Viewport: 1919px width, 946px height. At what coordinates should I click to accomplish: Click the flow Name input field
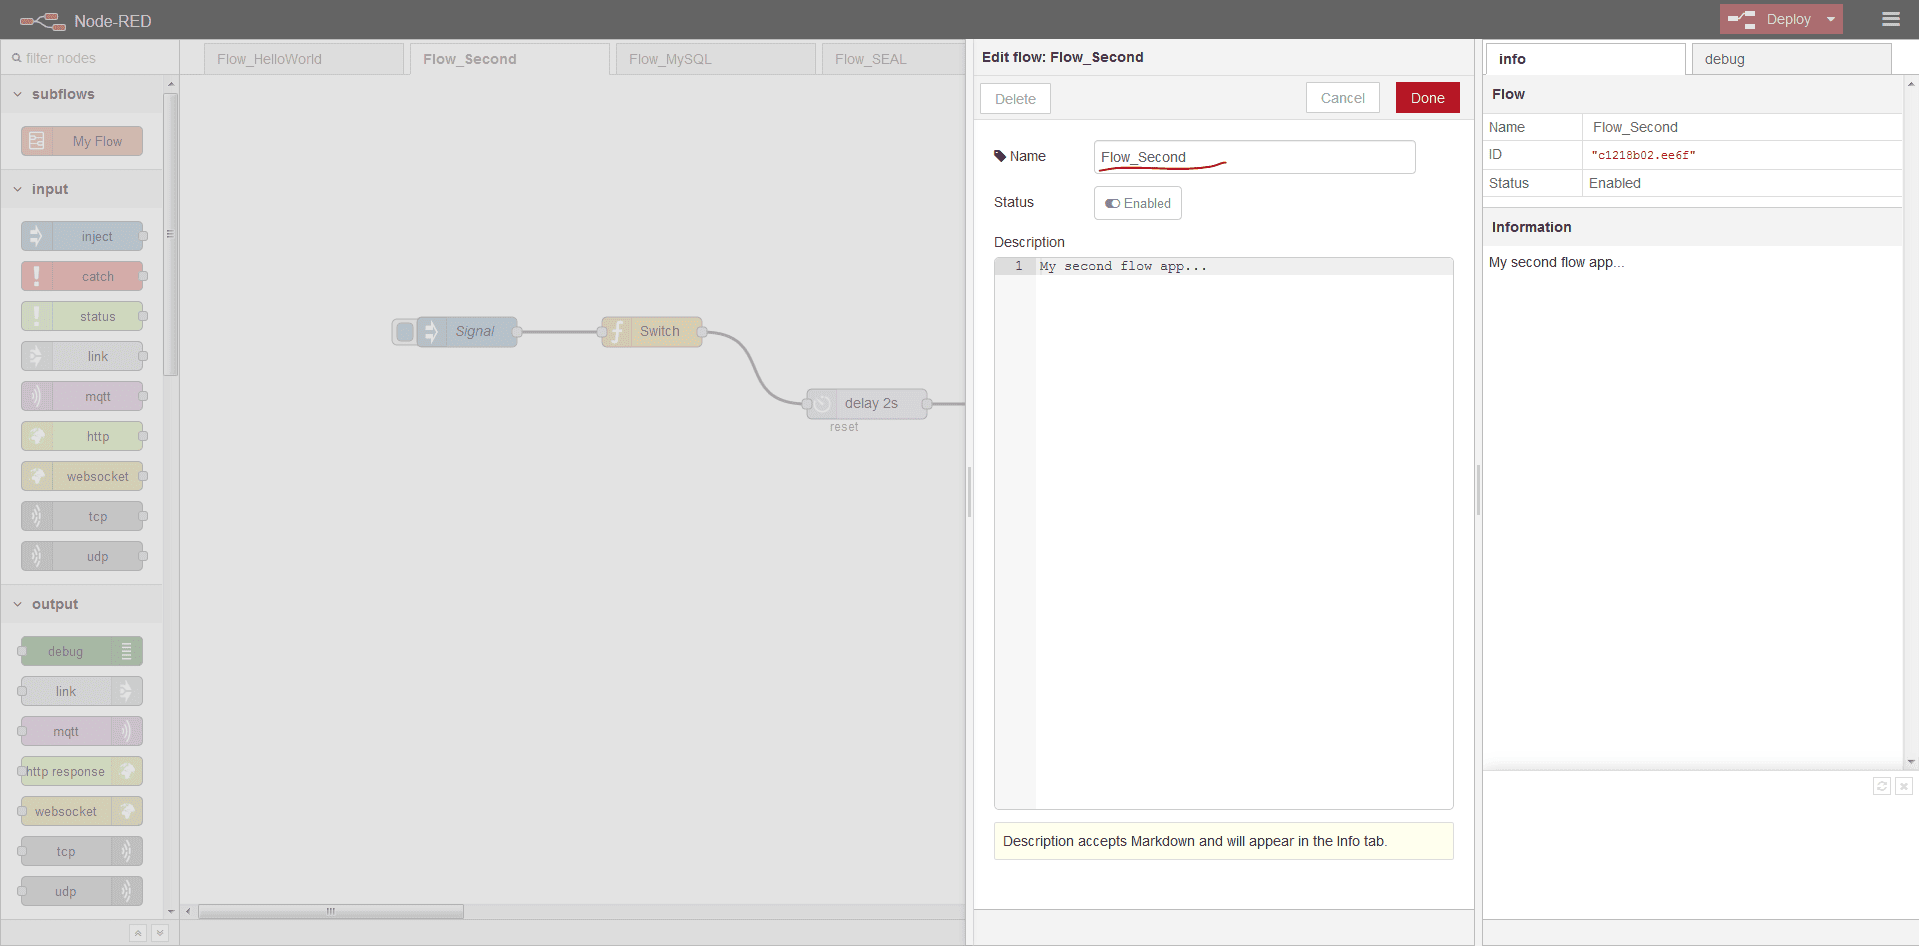click(x=1254, y=157)
